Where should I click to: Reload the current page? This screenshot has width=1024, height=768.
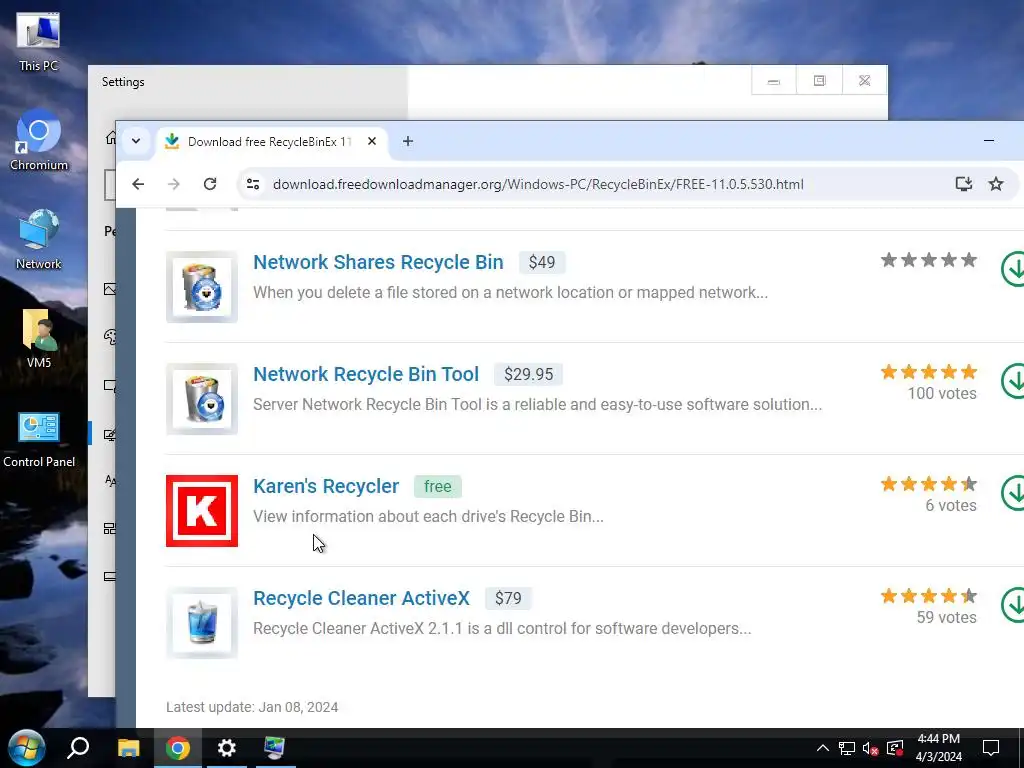210,184
